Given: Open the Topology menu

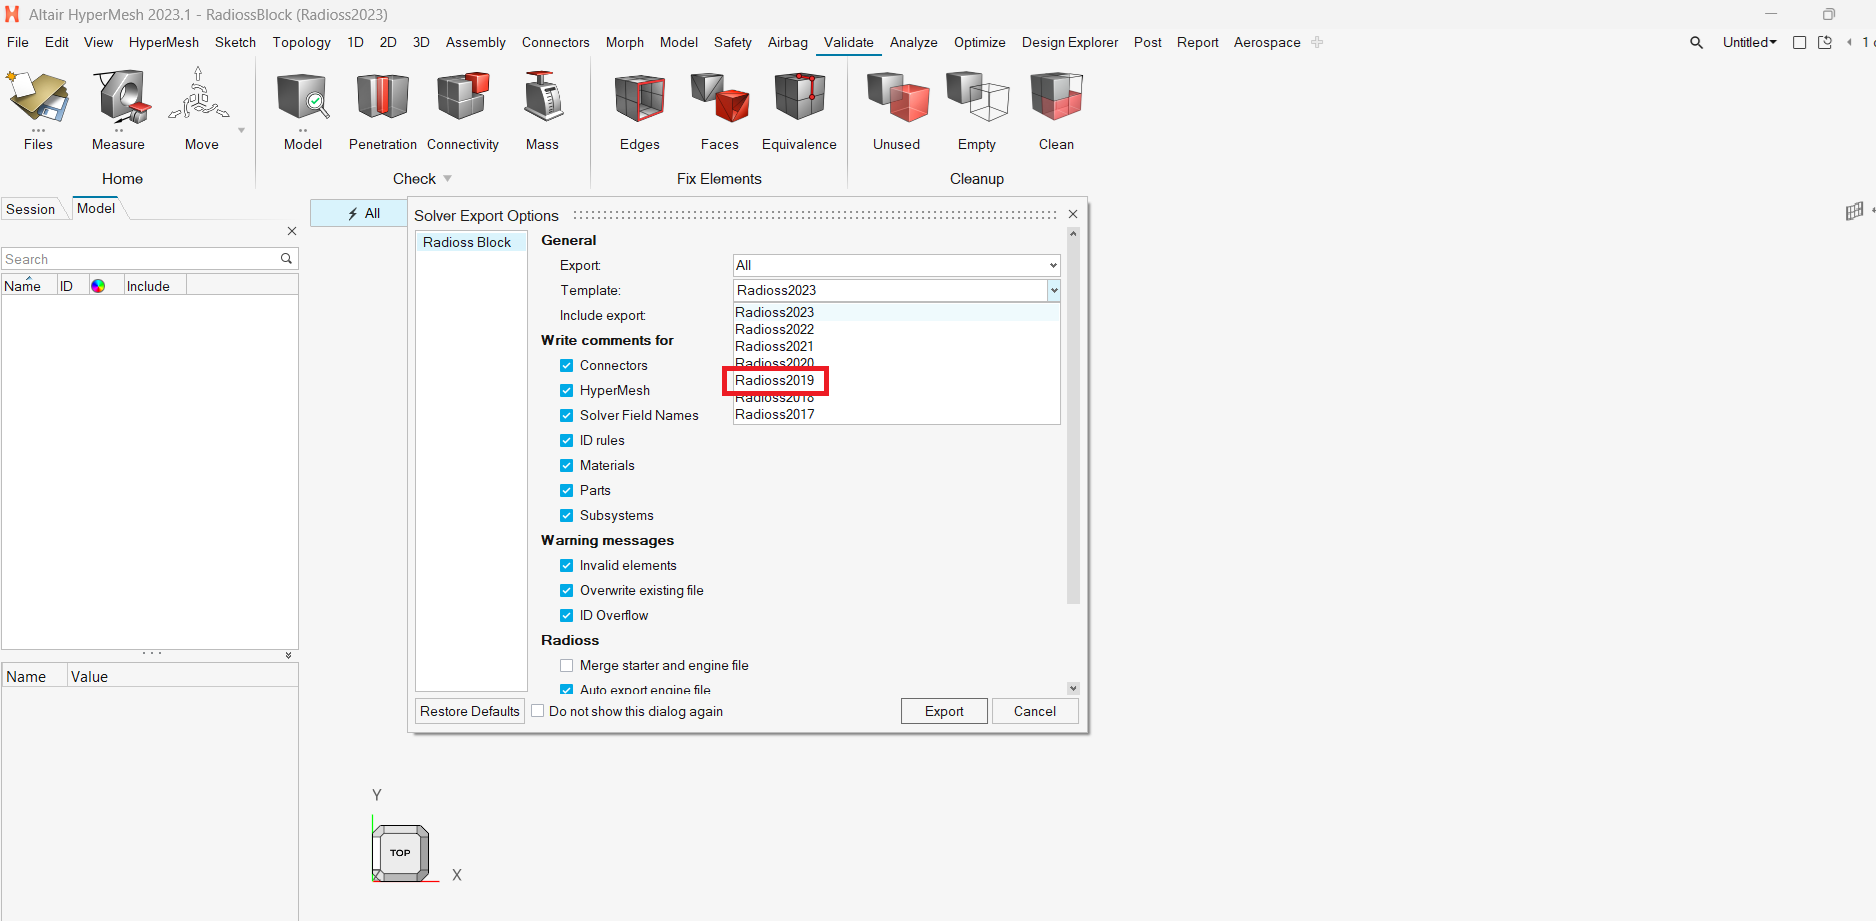Looking at the screenshot, I should [302, 42].
